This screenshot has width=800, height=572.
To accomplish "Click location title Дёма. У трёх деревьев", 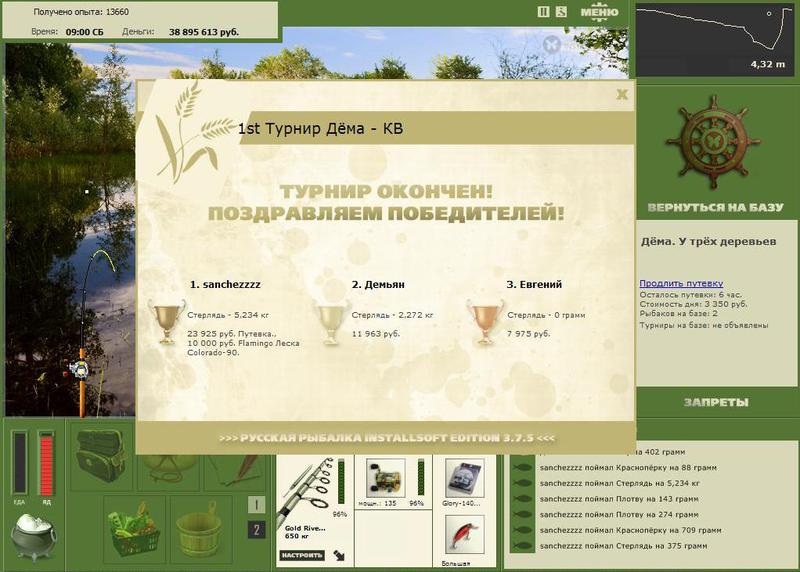I will click(x=709, y=242).
